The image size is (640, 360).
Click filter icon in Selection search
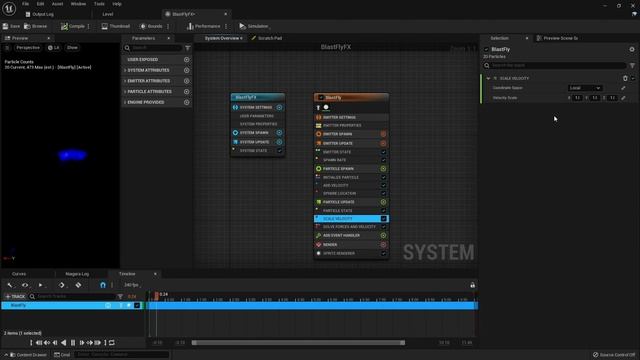632,65
